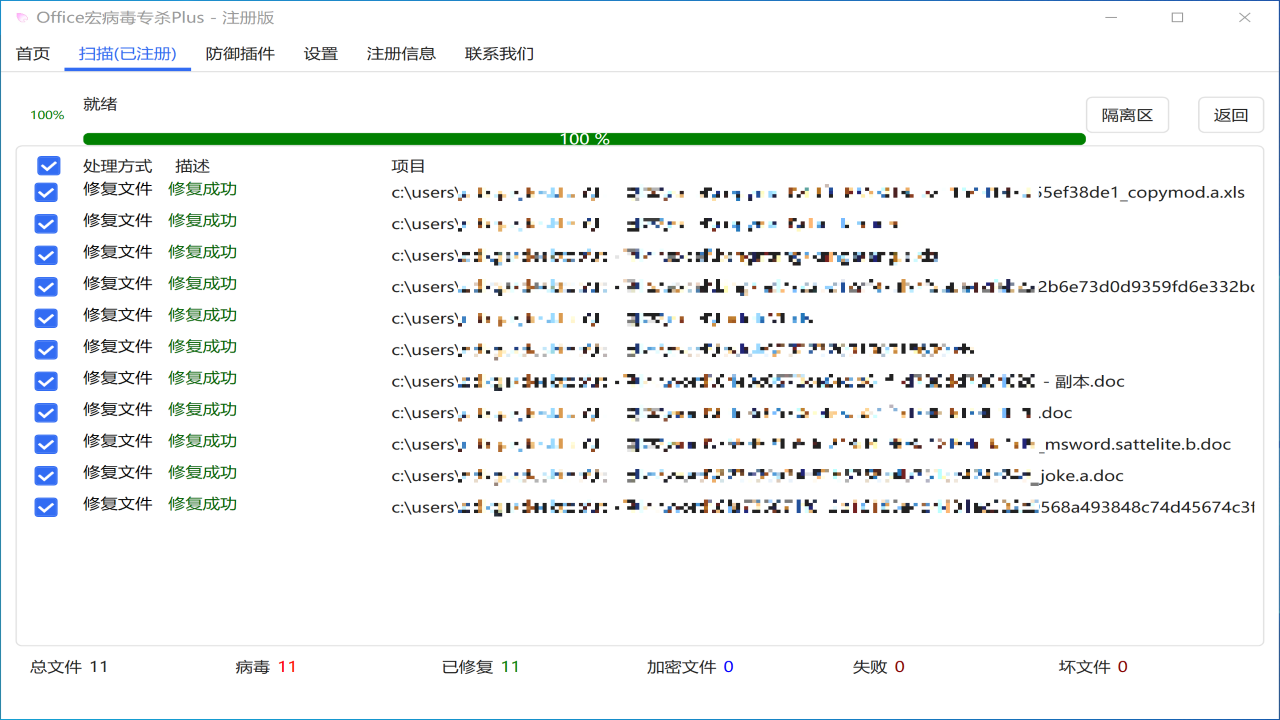Click the green 100% progress bar

(x=583, y=138)
